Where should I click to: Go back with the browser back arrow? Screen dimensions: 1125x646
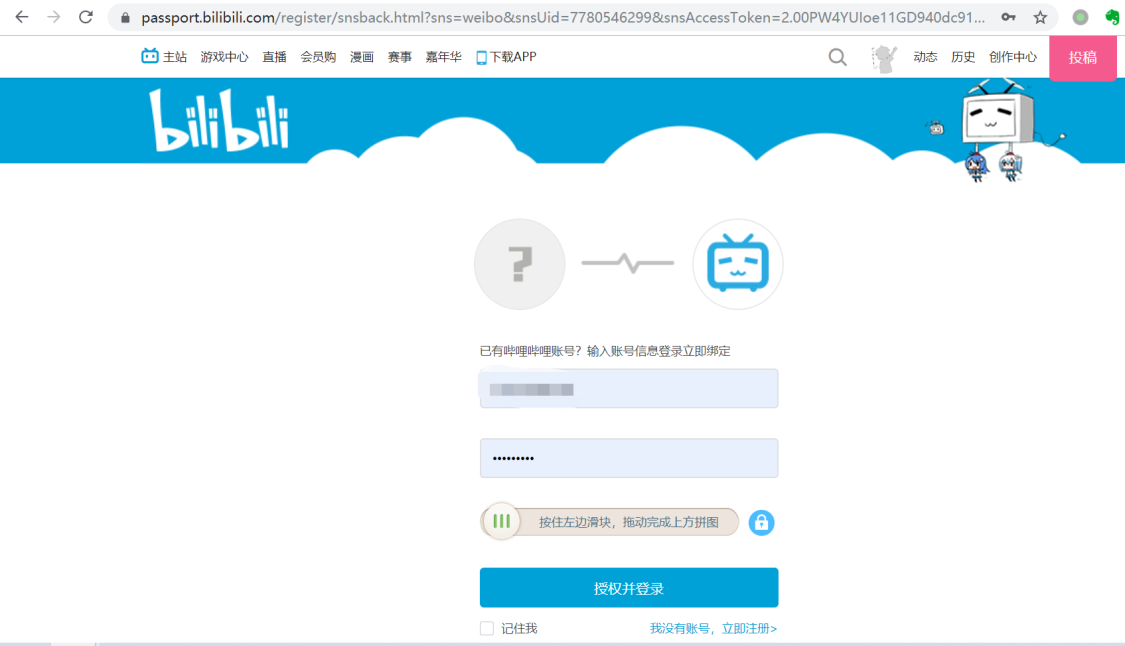click(x=22, y=17)
